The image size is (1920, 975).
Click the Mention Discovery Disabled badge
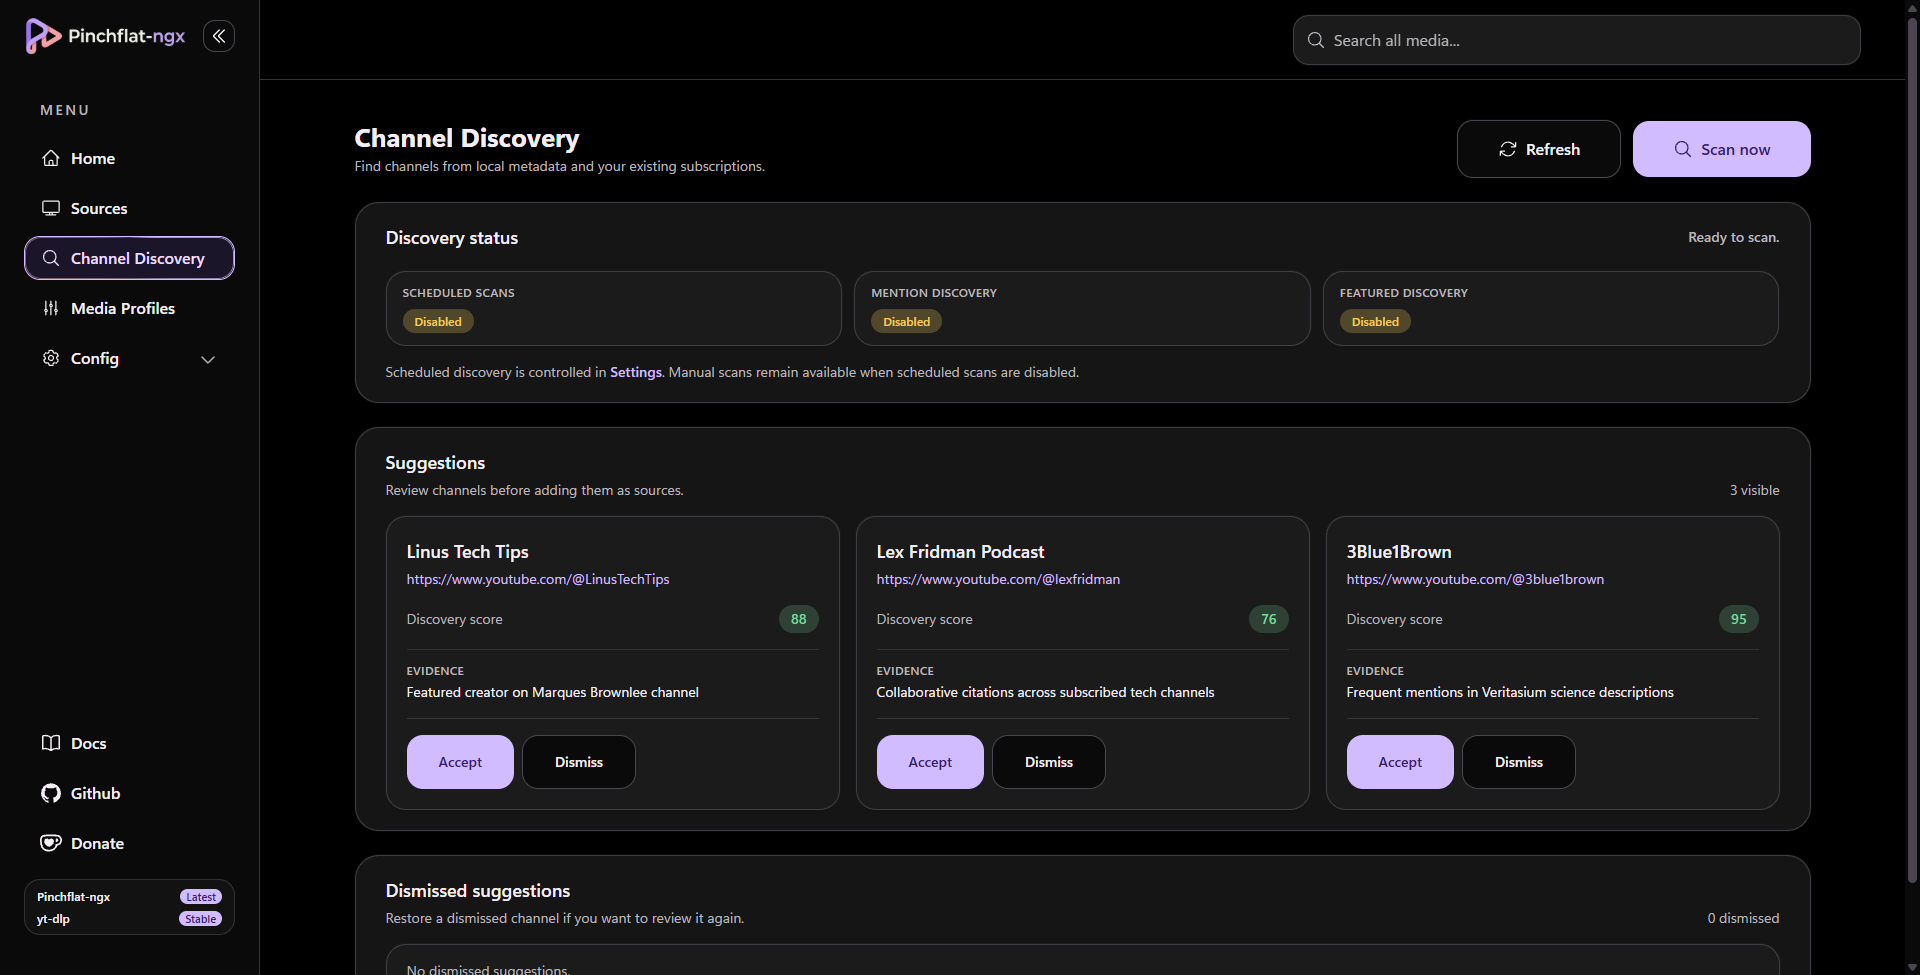pos(907,322)
